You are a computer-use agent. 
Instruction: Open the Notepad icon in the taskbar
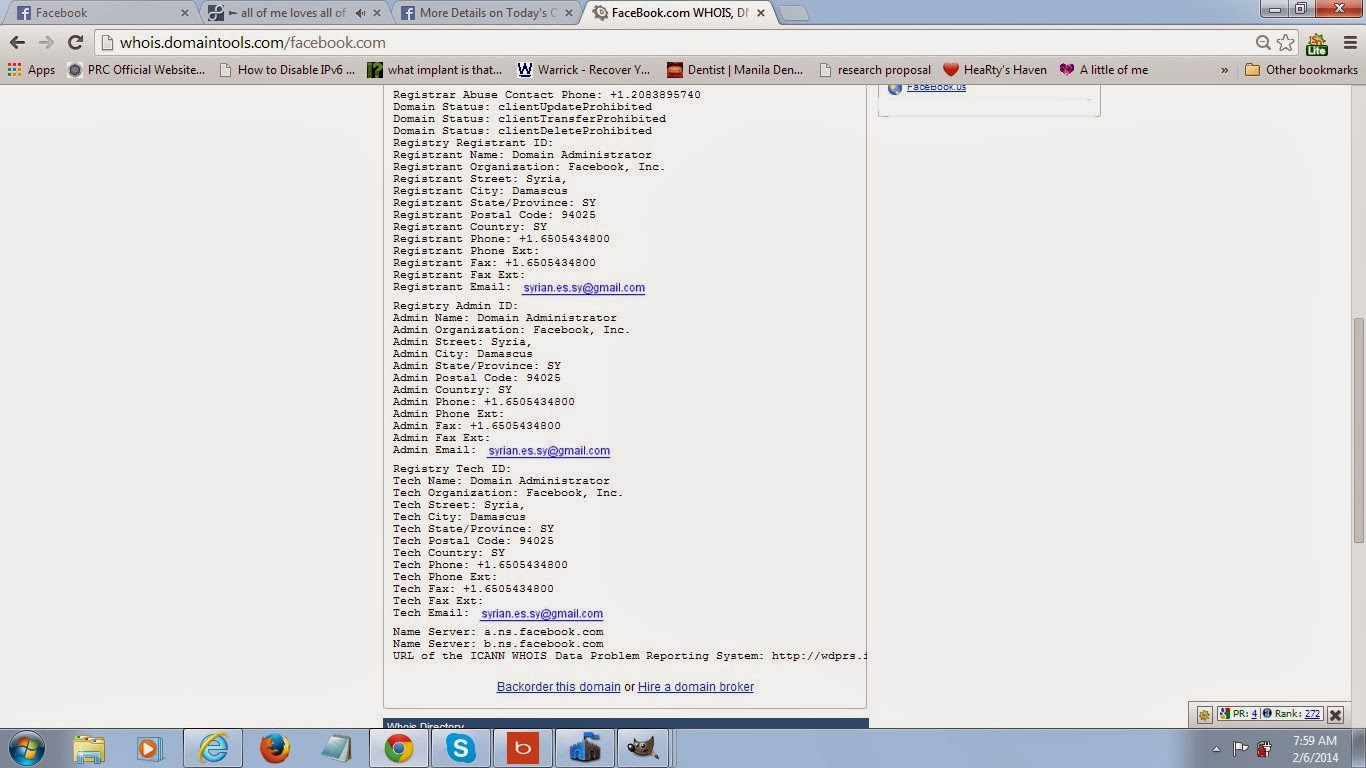[337, 748]
